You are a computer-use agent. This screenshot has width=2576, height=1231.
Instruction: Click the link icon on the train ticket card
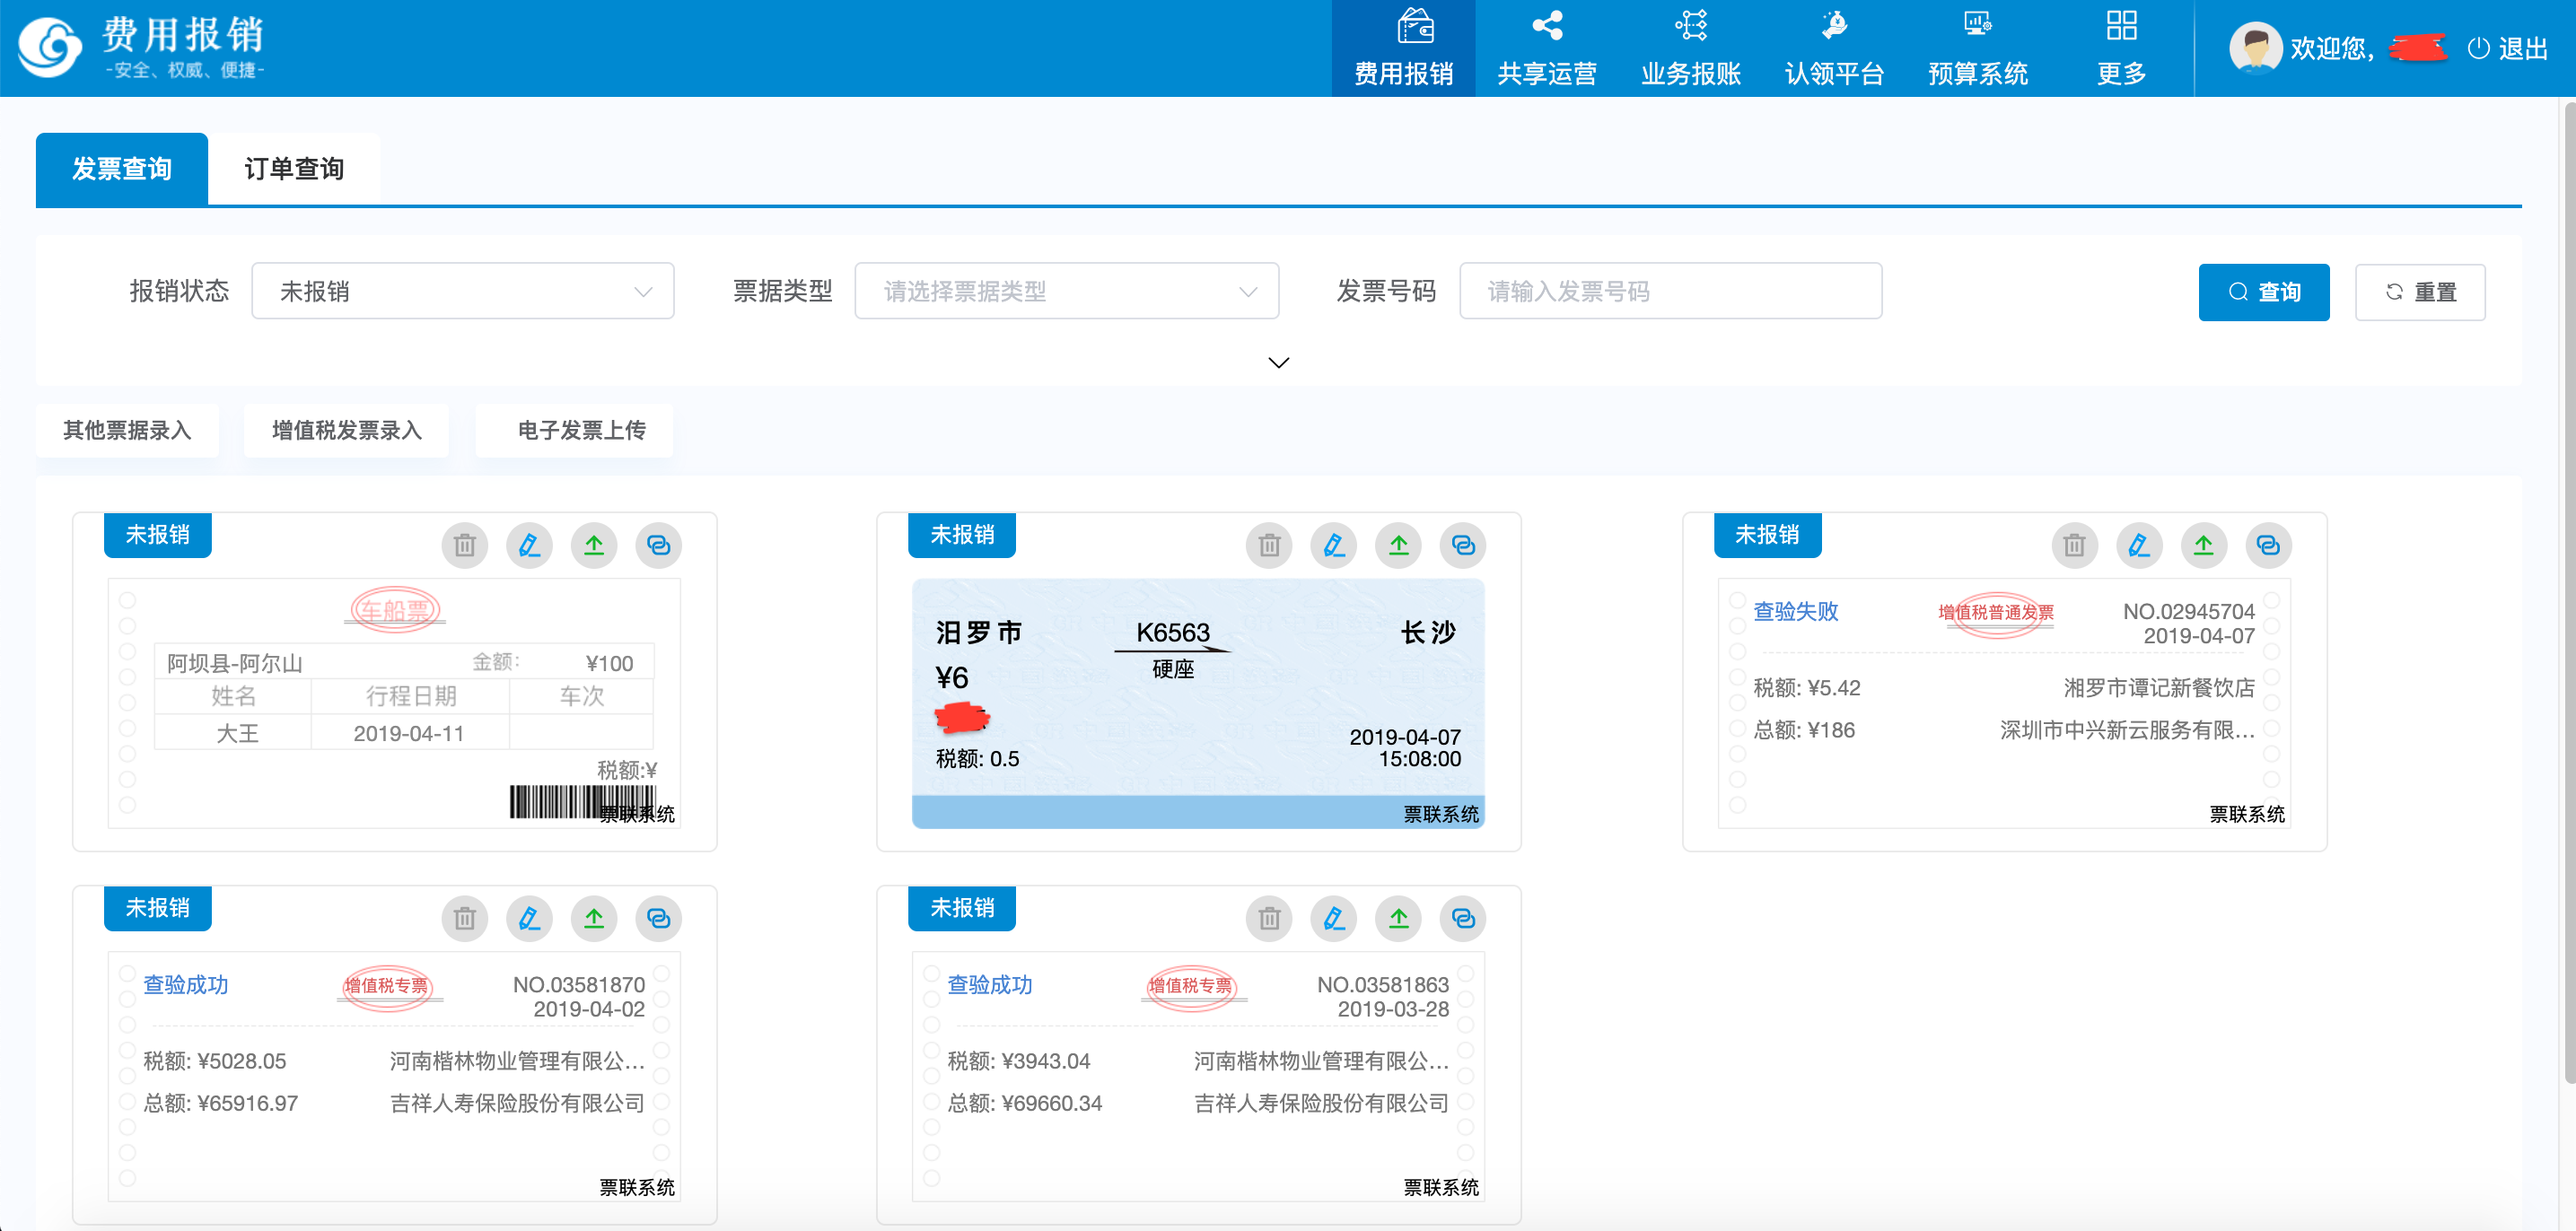pyautogui.click(x=1463, y=545)
